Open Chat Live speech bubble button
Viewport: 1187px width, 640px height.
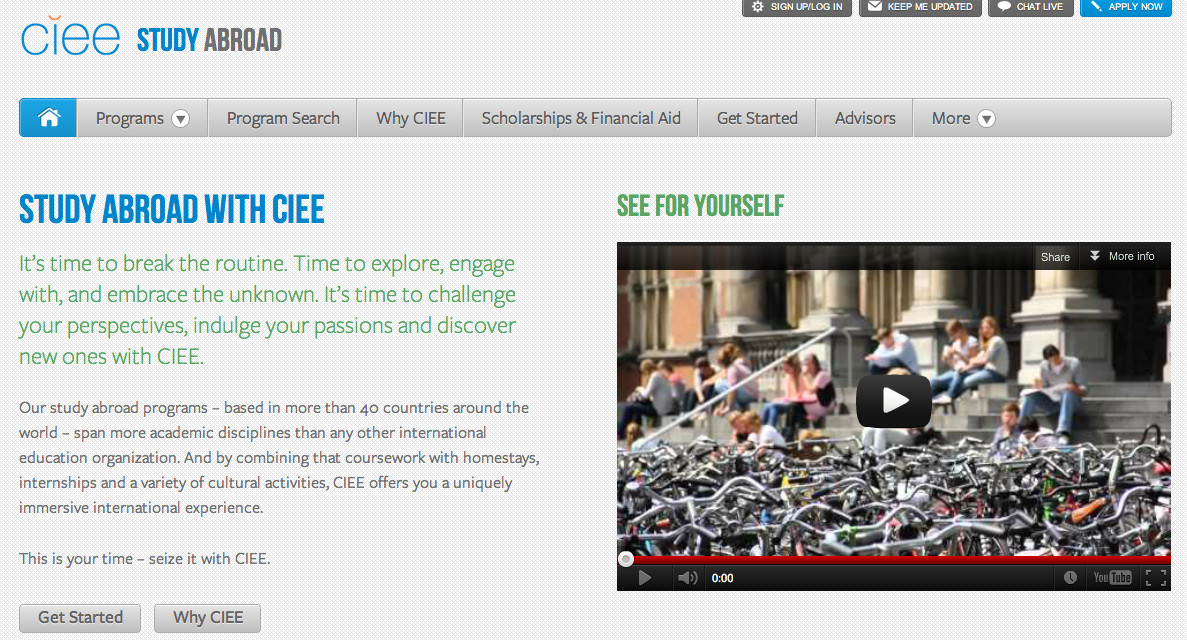(1030, 7)
